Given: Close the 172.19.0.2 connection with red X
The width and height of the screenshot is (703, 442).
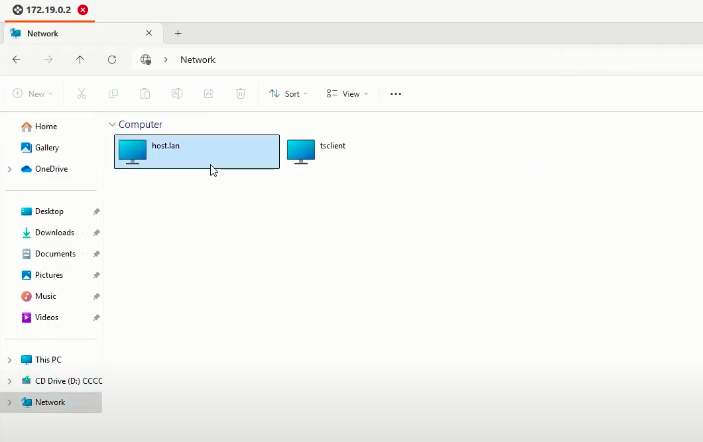Looking at the screenshot, I should (83, 10).
